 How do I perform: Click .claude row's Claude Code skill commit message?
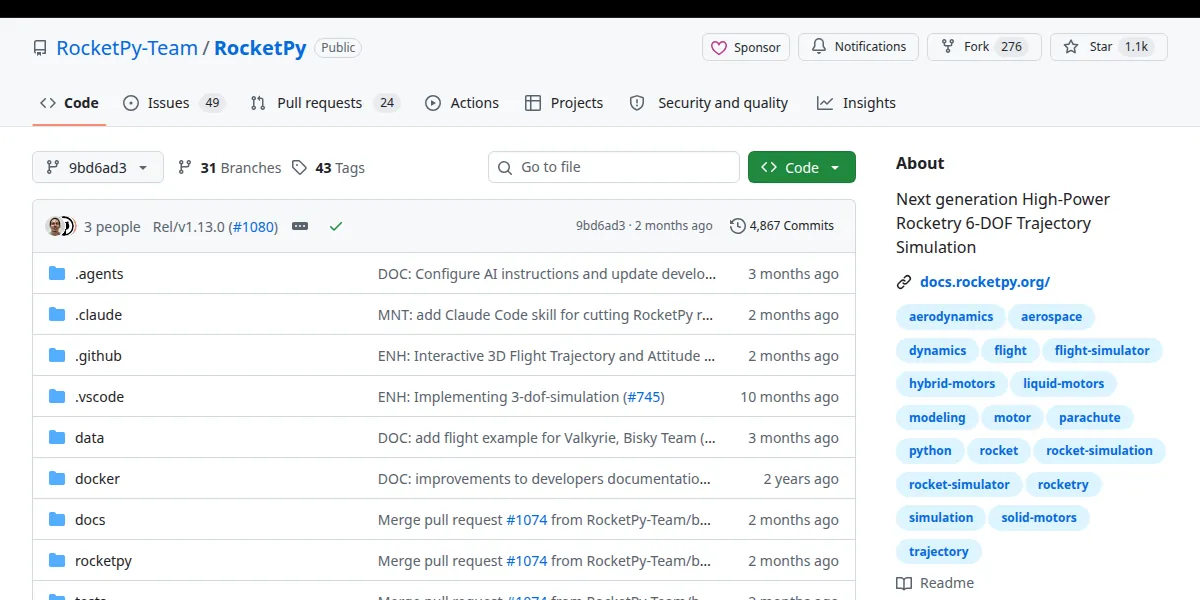546,315
